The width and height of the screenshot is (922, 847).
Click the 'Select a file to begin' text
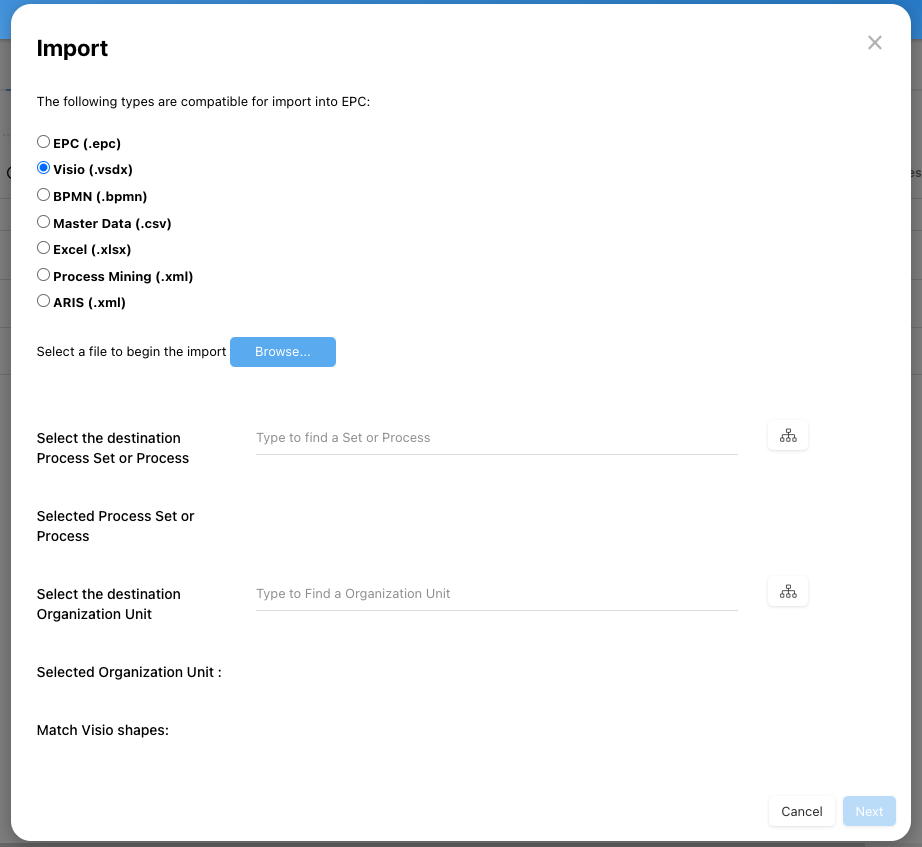pyautogui.click(x=131, y=352)
